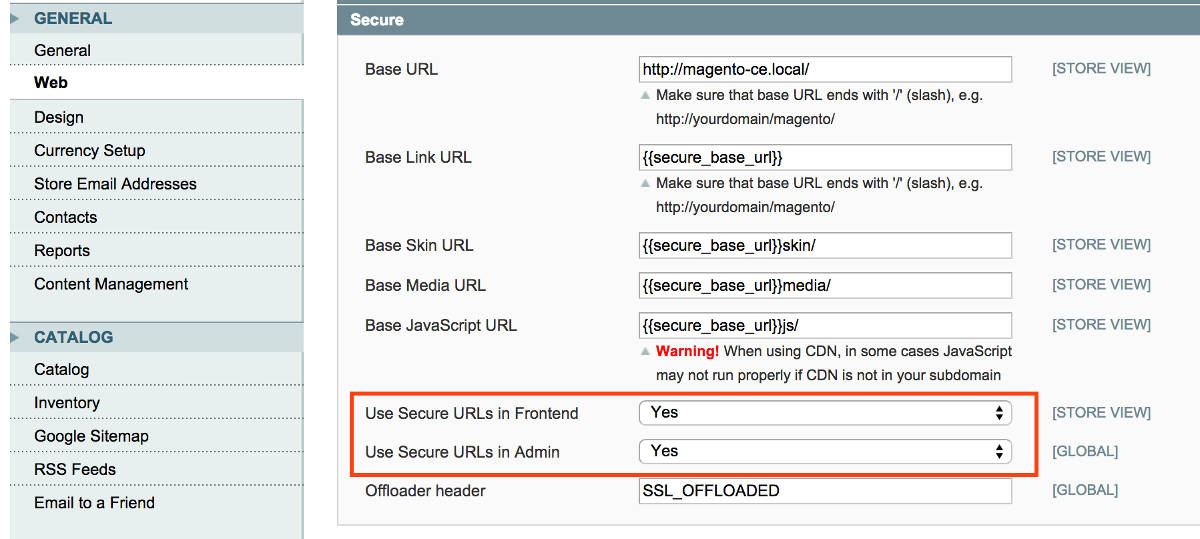The height and width of the screenshot is (539, 1200).
Task: Click the Base Skin URL label
Action: click(x=418, y=245)
